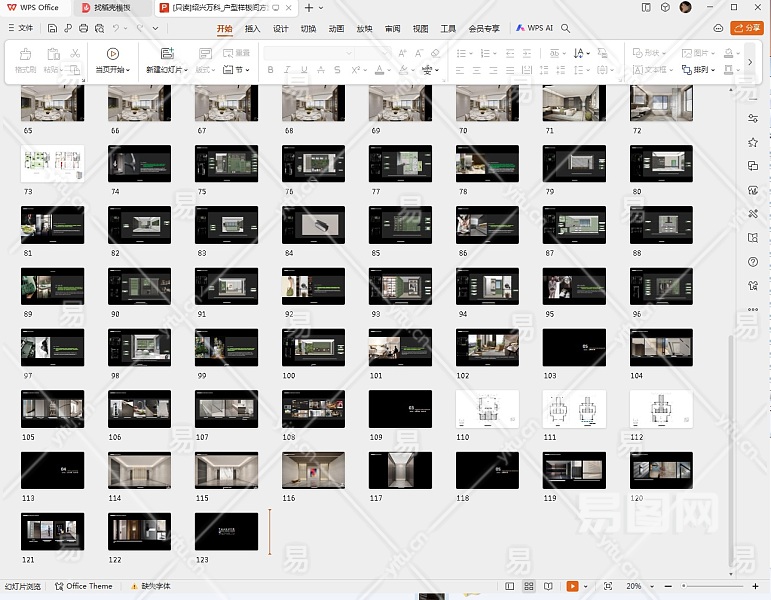Image resolution: width=771 pixels, height=600 pixels.
Task: Switch to the 动画 ribbon tab
Action: tap(336, 29)
